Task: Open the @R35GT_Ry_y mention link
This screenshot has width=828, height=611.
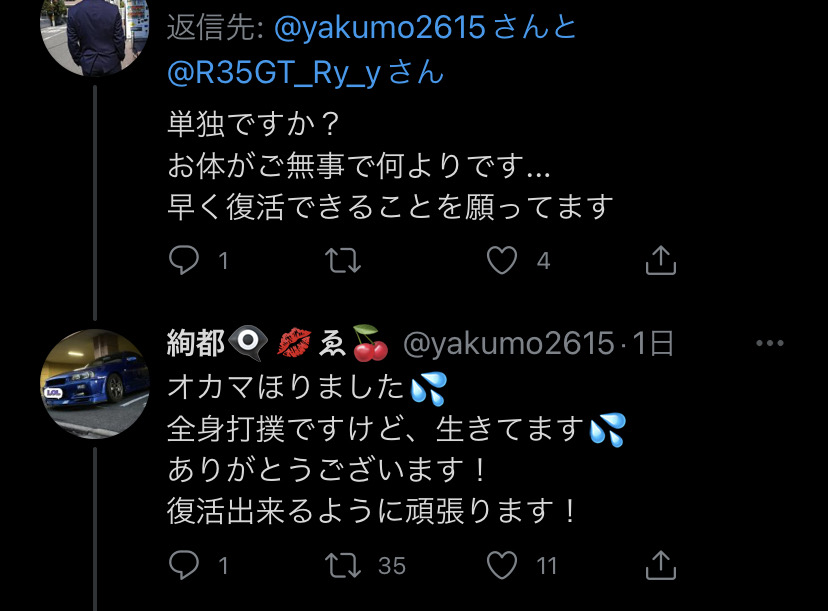Action: point(274,72)
